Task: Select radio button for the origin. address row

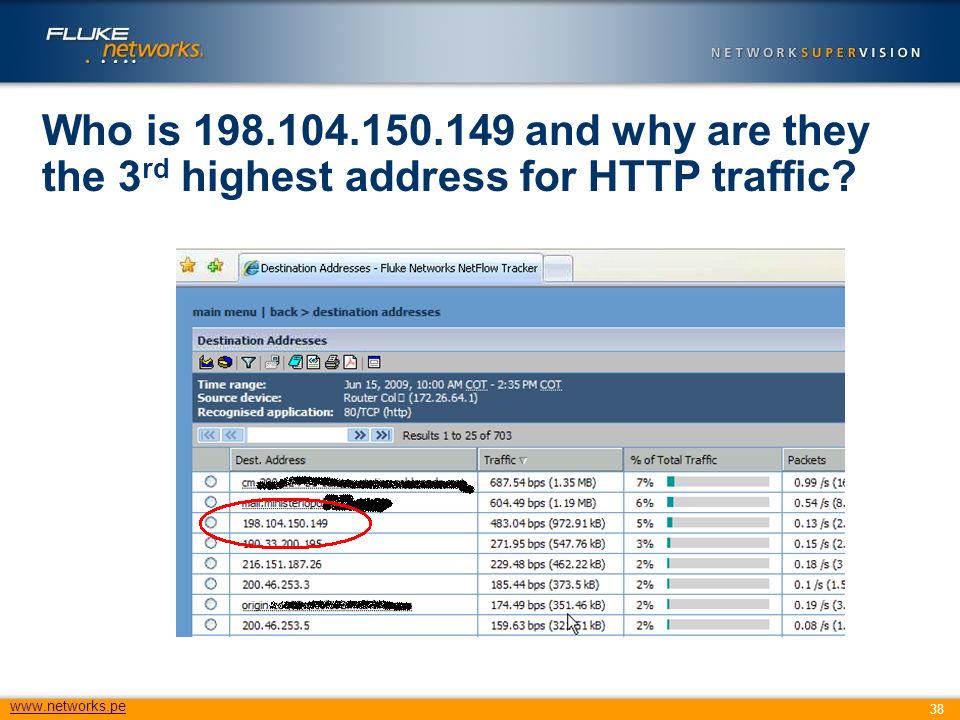Action: [x=211, y=604]
